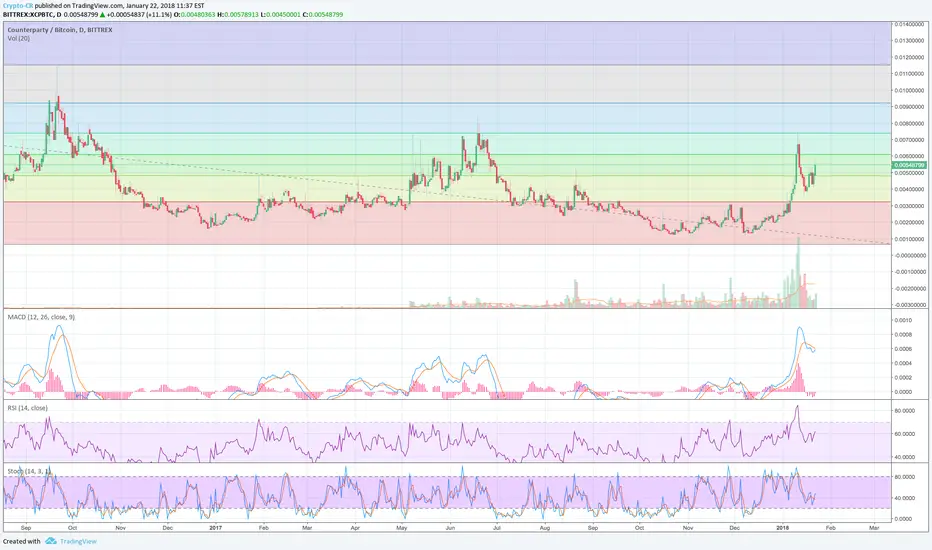Click the 0.0002 MACD axis label
This screenshot has height=550, width=932.
(902, 378)
